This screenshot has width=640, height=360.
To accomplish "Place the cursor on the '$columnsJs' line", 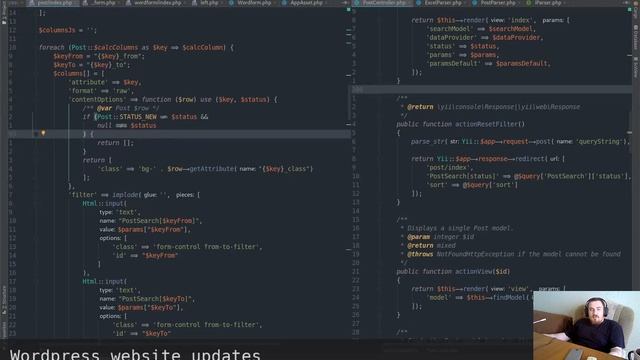I will click(x=67, y=30).
